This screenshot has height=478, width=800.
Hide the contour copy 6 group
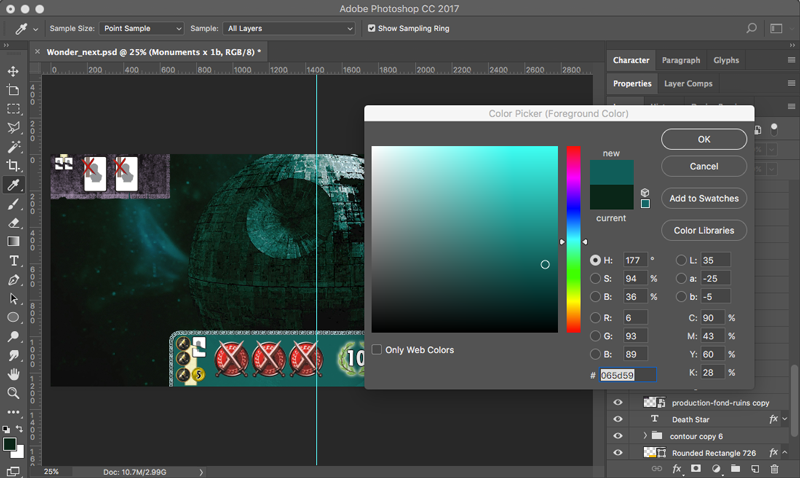point(617,436)
